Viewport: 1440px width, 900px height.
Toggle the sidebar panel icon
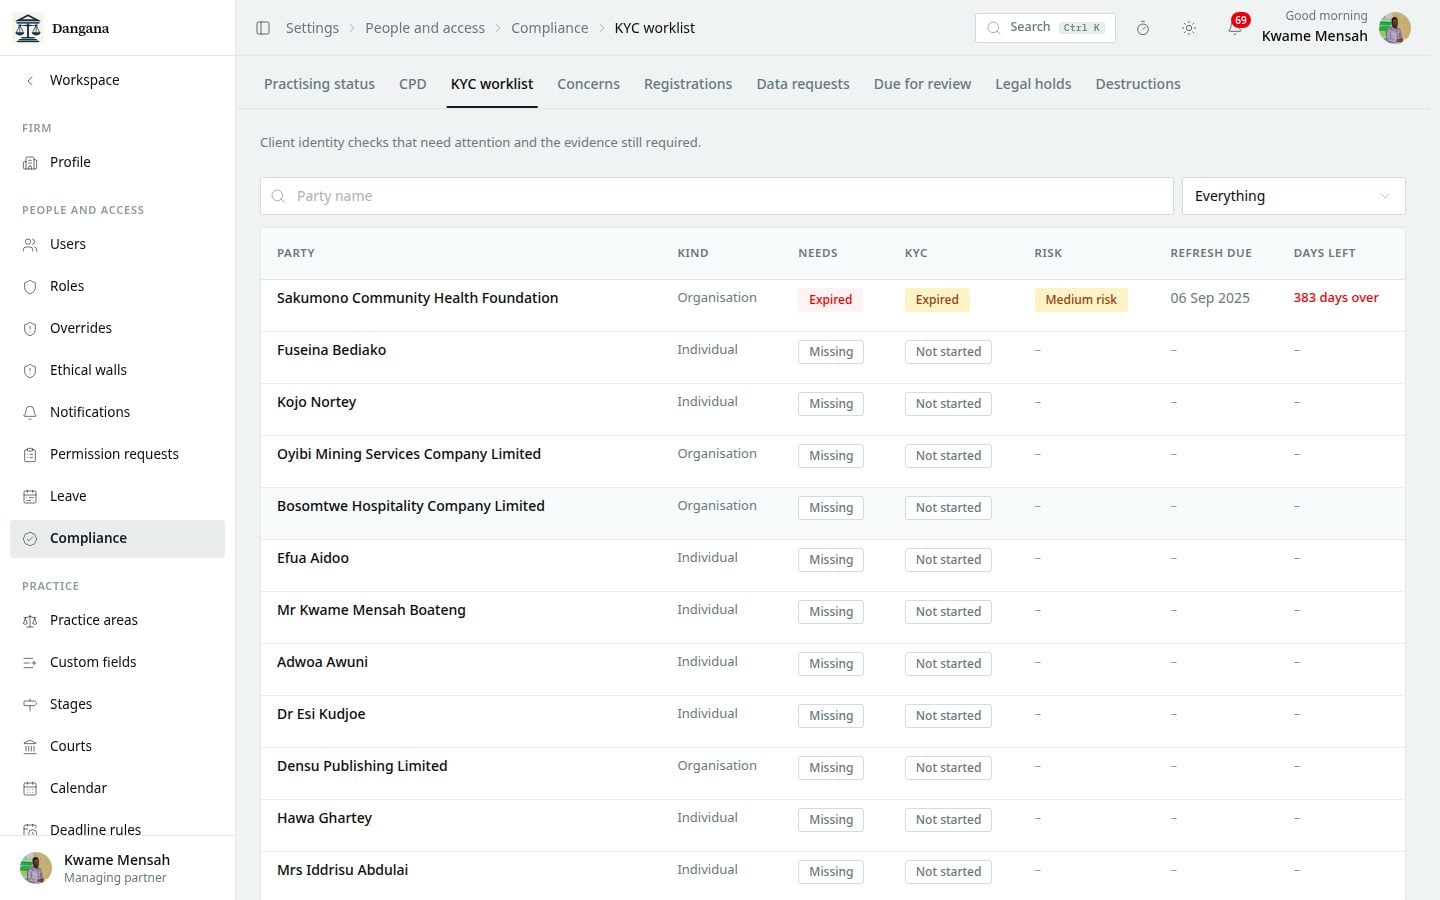point(263,28)
